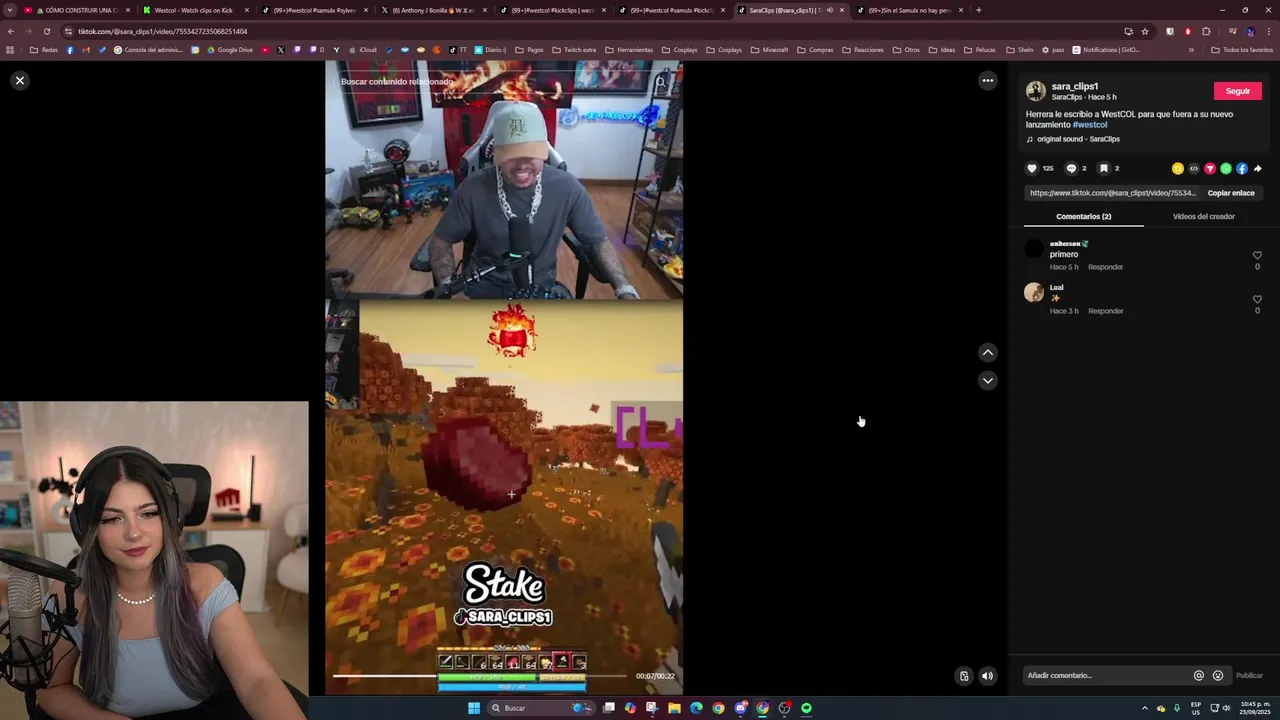
Task: Open Spotify from taskbar
Action: point(806,708)
